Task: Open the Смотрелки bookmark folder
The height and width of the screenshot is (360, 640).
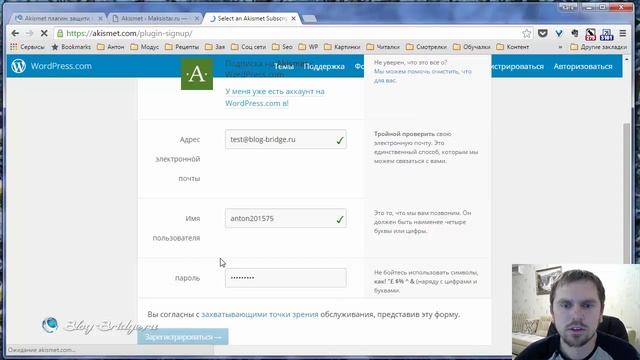Action: tap(427, 47)
